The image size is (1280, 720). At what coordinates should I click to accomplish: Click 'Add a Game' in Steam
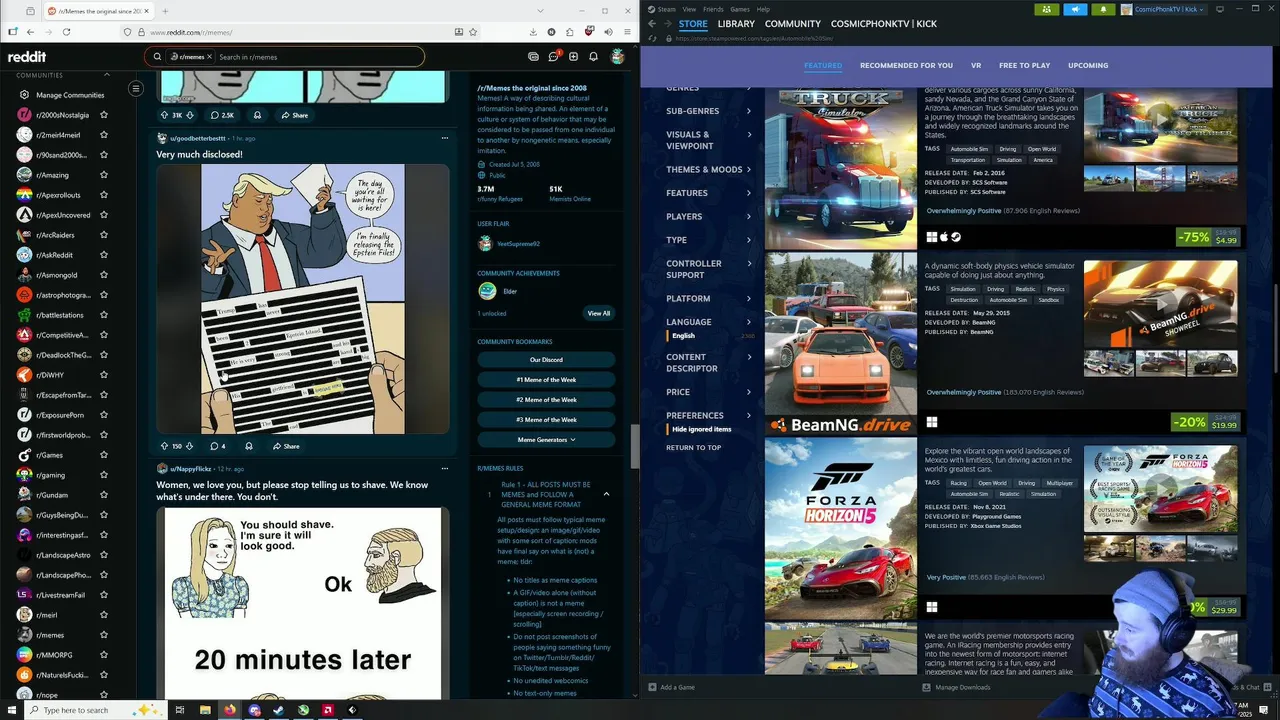click(672, 687)
